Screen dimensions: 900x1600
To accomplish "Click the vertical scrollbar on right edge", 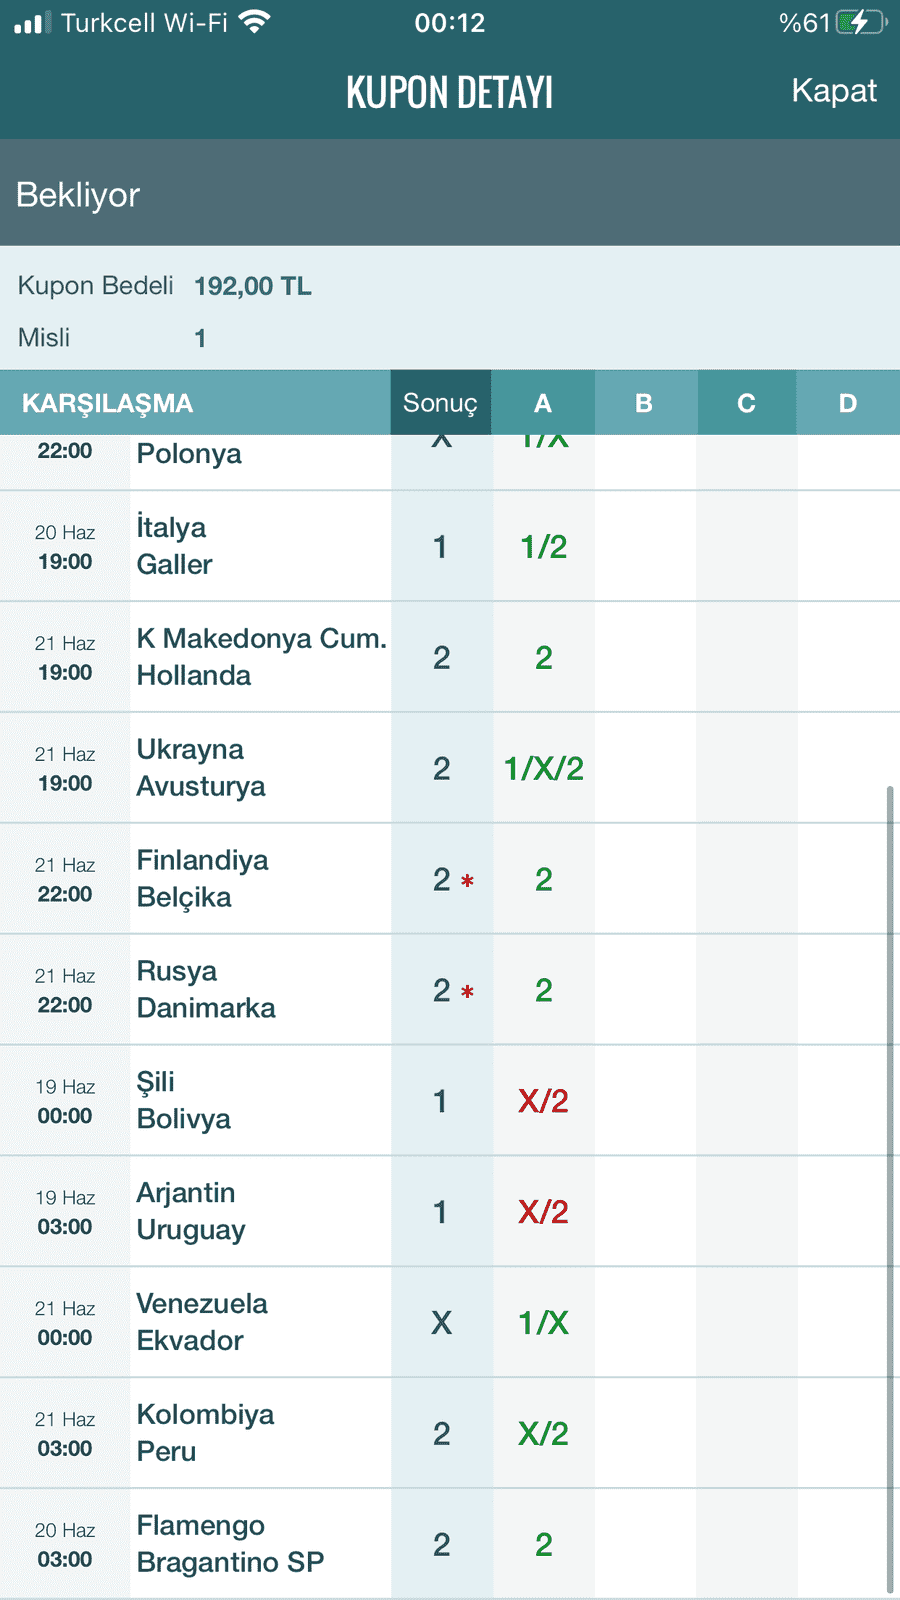I will [890, 1190].
